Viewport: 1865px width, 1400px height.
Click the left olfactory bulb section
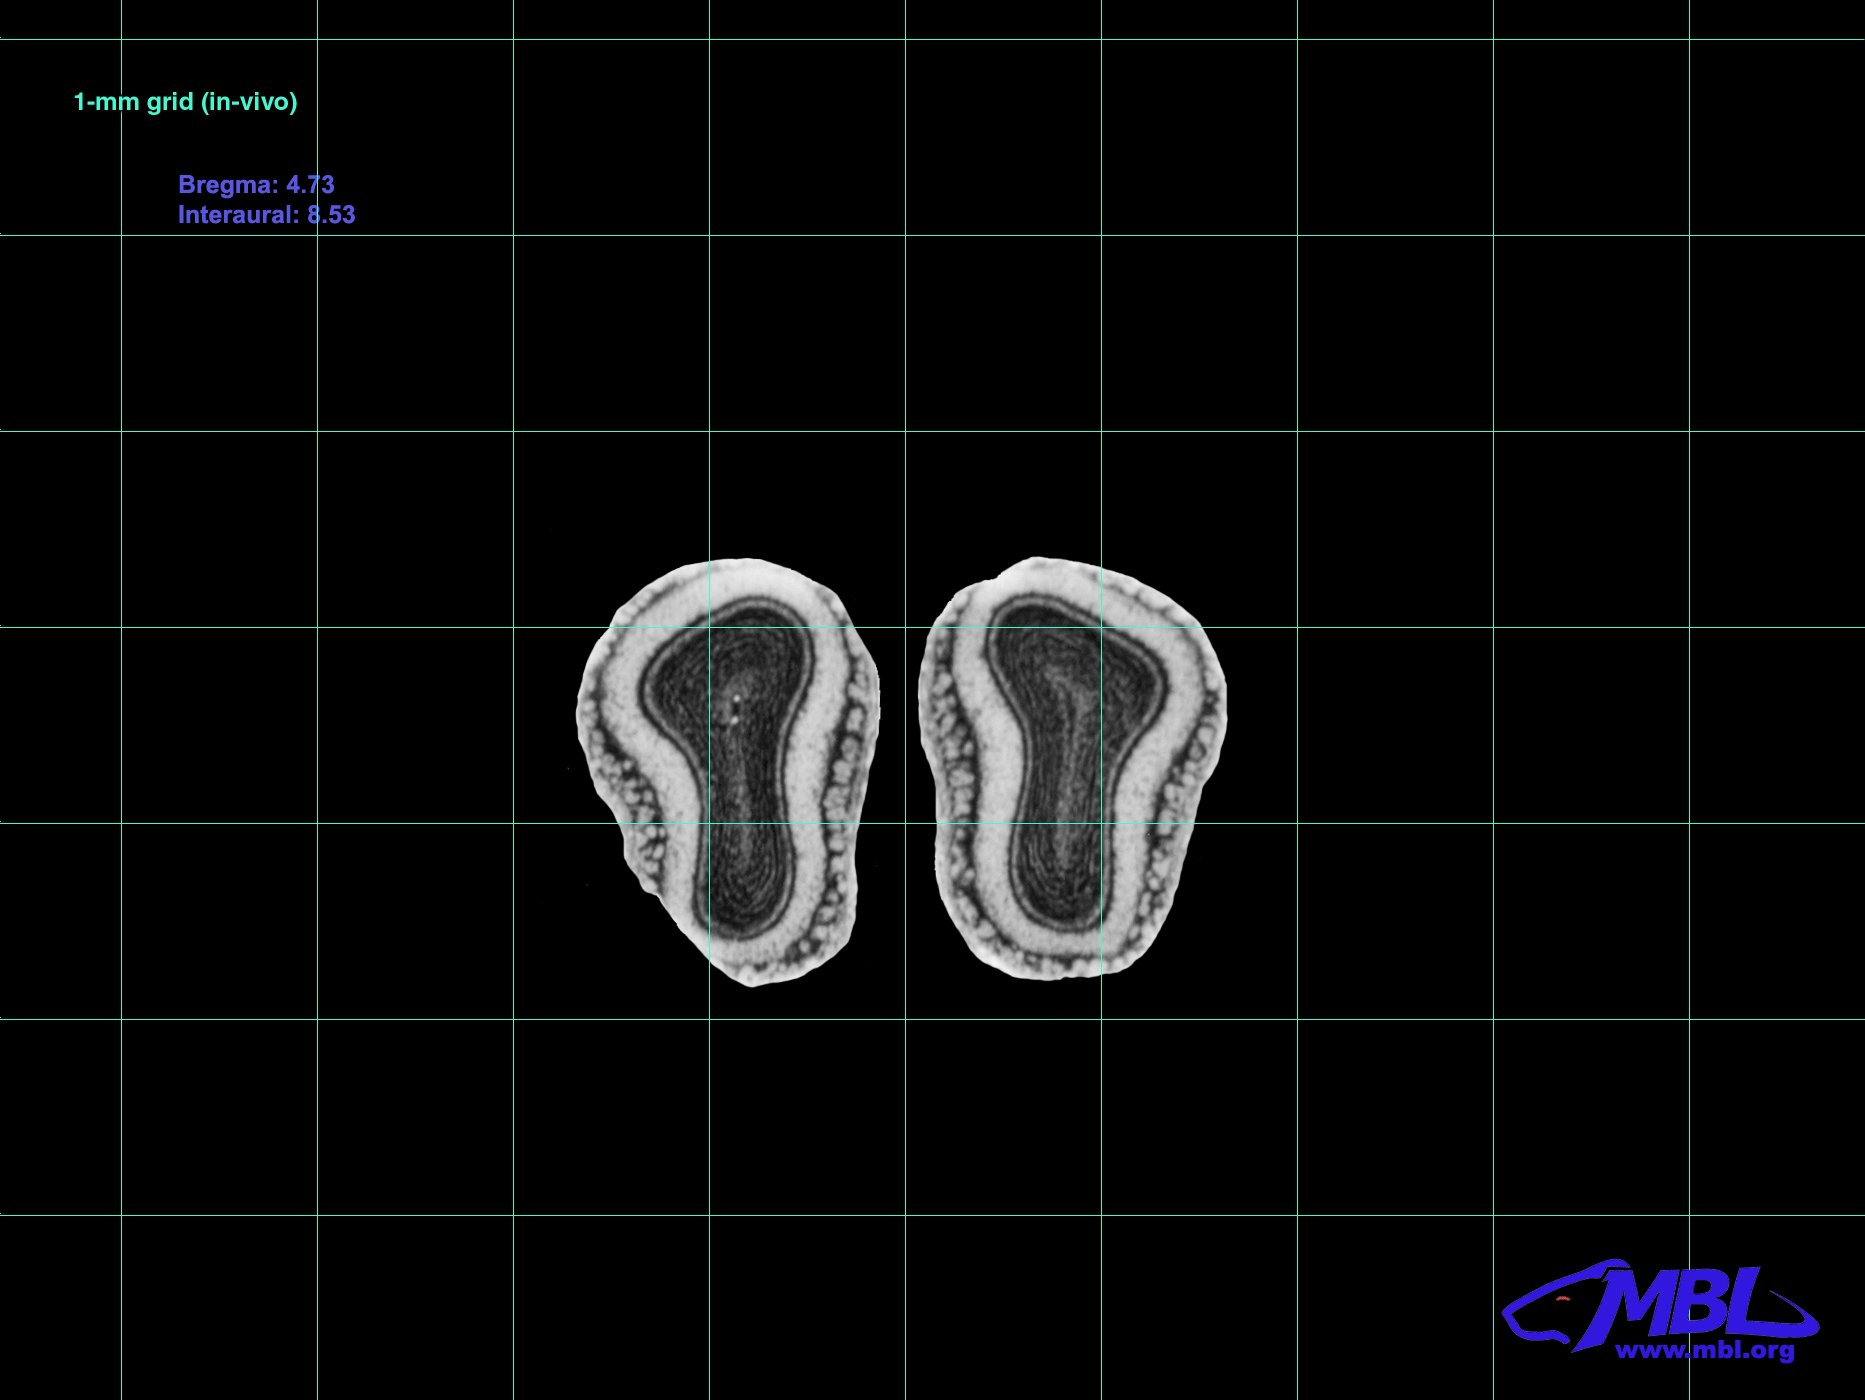pos(729,770)
